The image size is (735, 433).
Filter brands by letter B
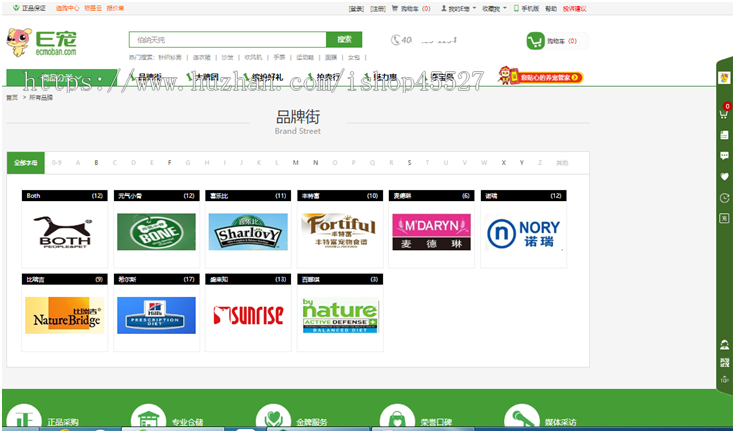[97, 163]
